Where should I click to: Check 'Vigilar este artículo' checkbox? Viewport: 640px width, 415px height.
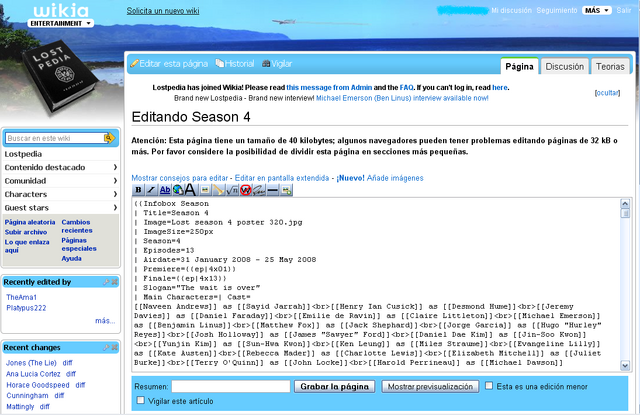140,400
